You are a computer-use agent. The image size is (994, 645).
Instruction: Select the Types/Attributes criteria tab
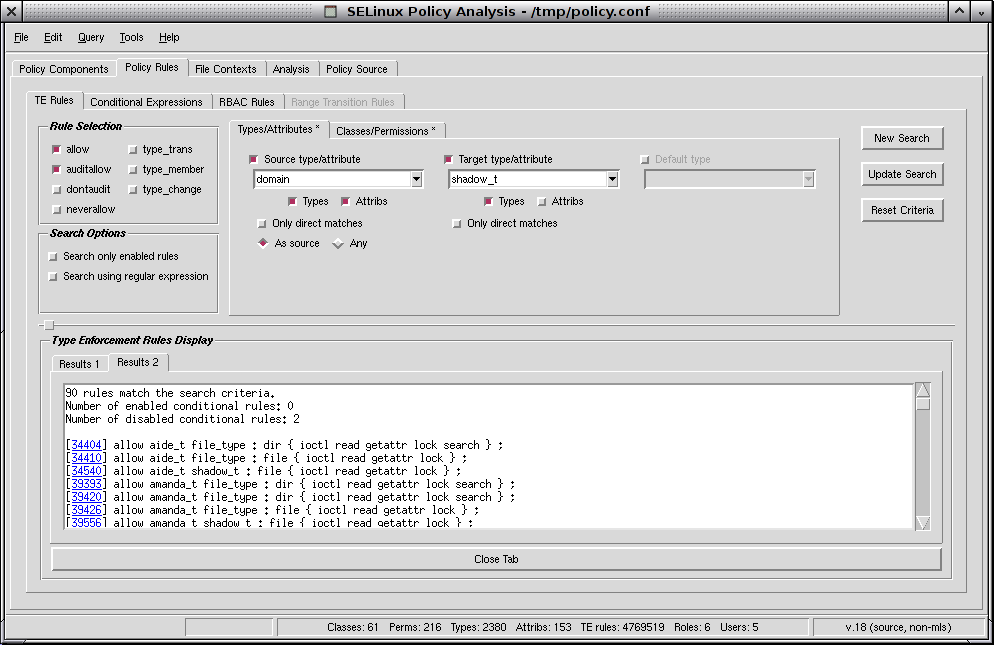coord(278,129)
